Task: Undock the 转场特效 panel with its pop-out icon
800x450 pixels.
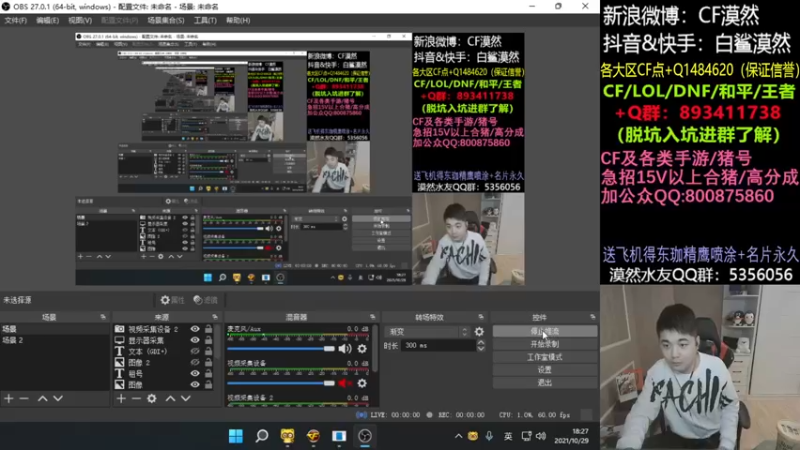Action: pos(481,317)
